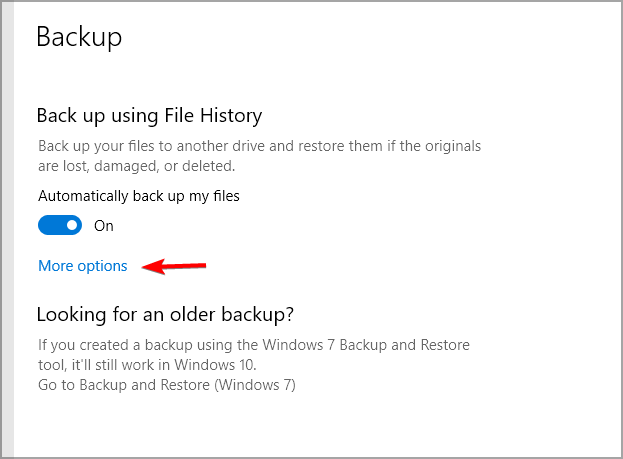
Task: Click the word tool in the older backup paragraph
Action: 51,365
